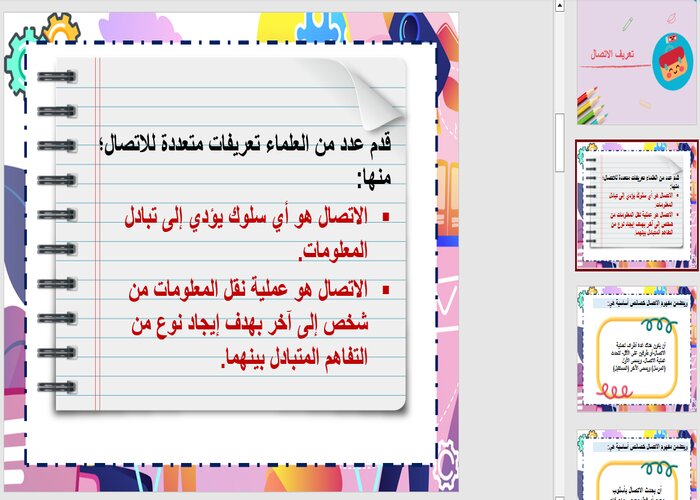
Task: Click the red bullet before 'الاتصال هو عملية نقل'
Action: (x=386, y=290)
